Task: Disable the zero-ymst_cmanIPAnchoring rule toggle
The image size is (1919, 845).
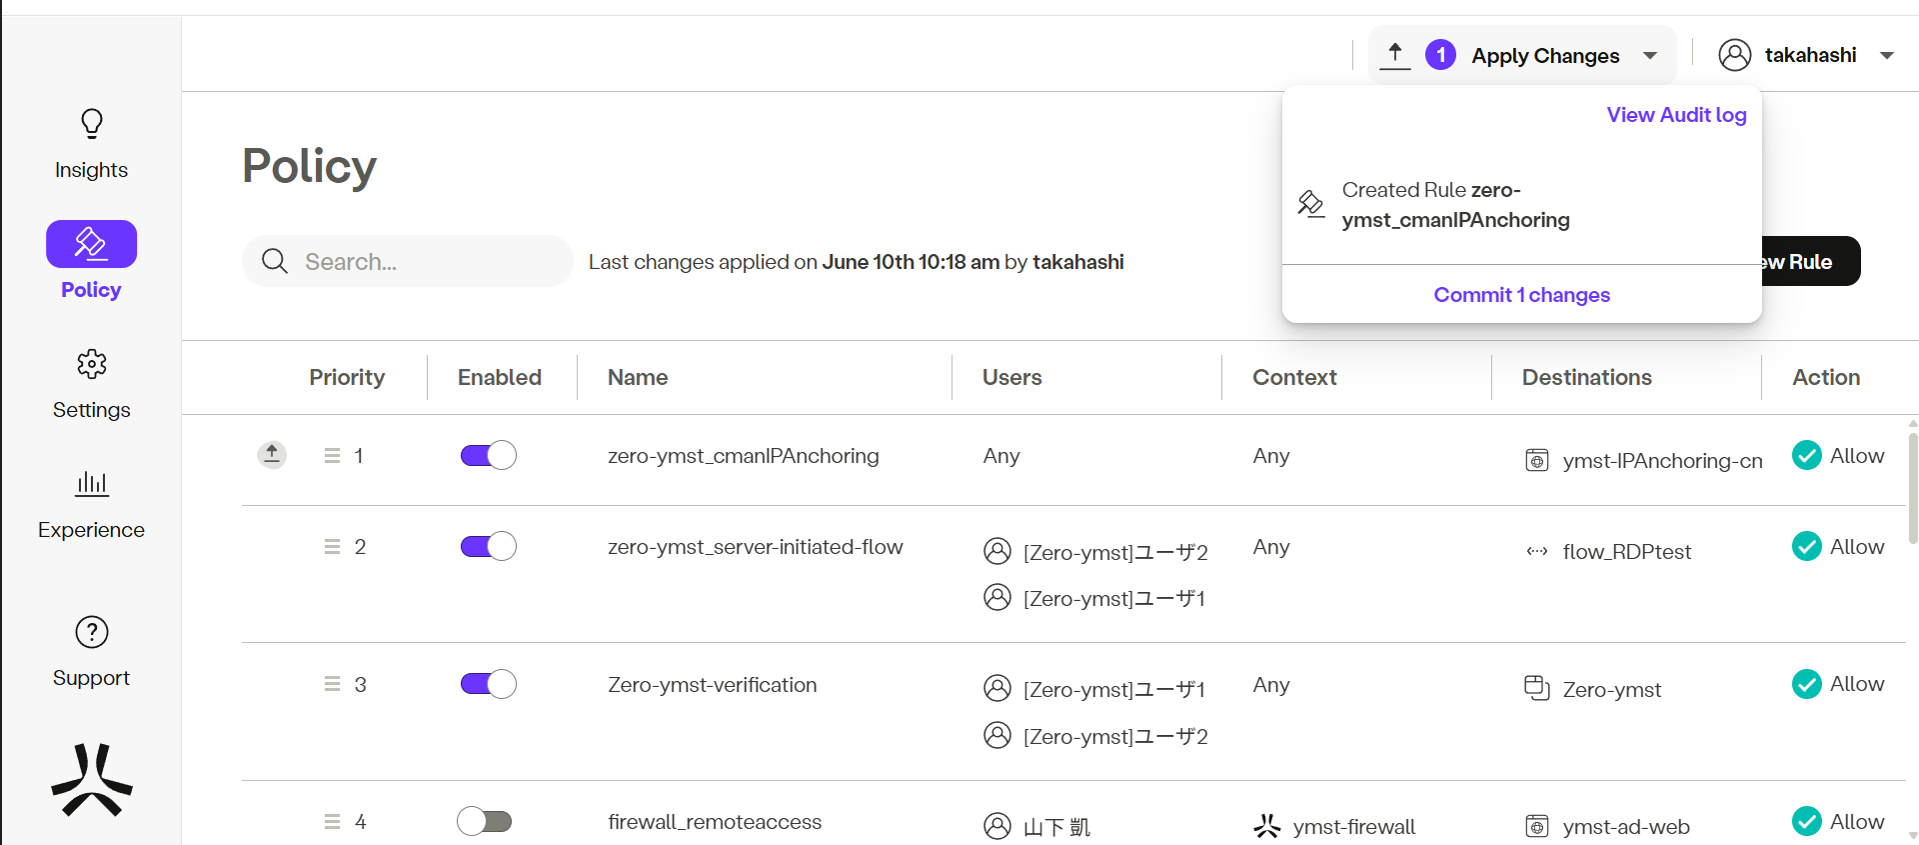Action: point(488,456)
